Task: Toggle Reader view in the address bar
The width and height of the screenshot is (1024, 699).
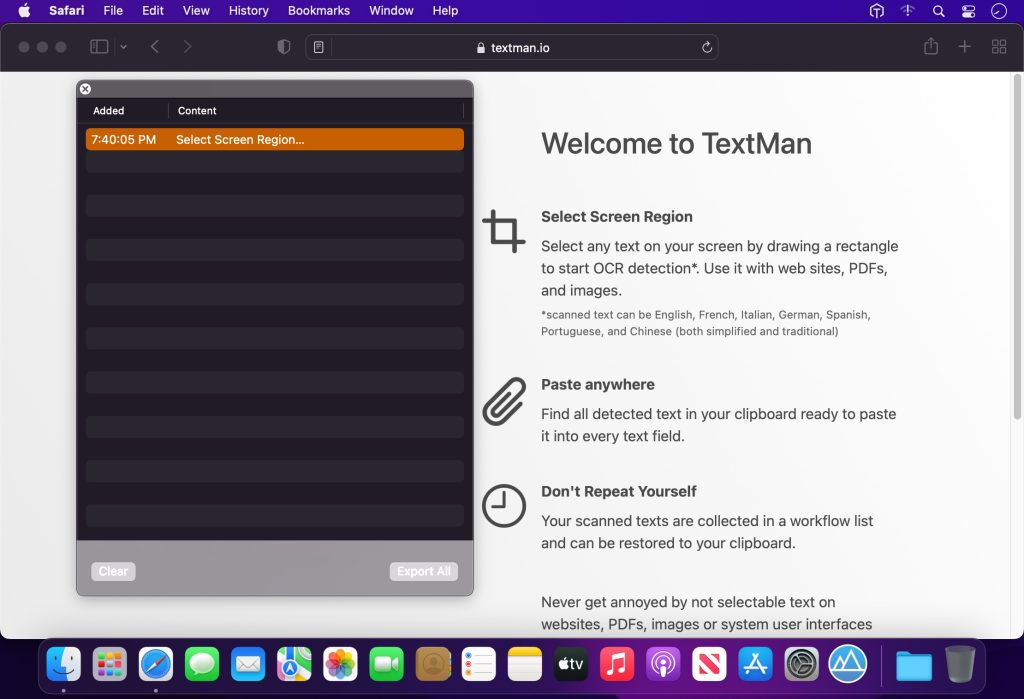Action: tap(316, 46)
